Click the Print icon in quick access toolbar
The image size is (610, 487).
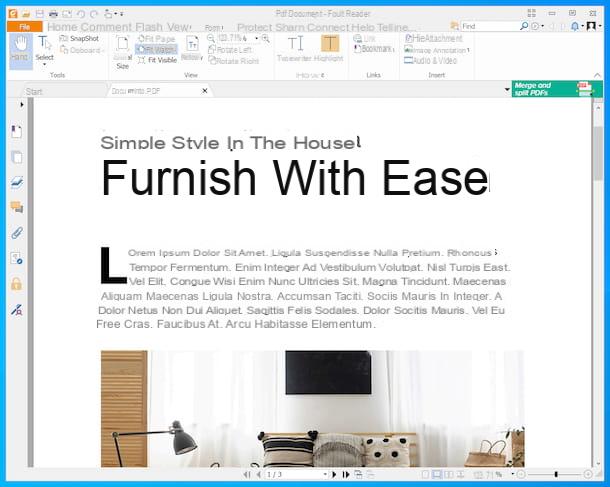click(53, 14)
